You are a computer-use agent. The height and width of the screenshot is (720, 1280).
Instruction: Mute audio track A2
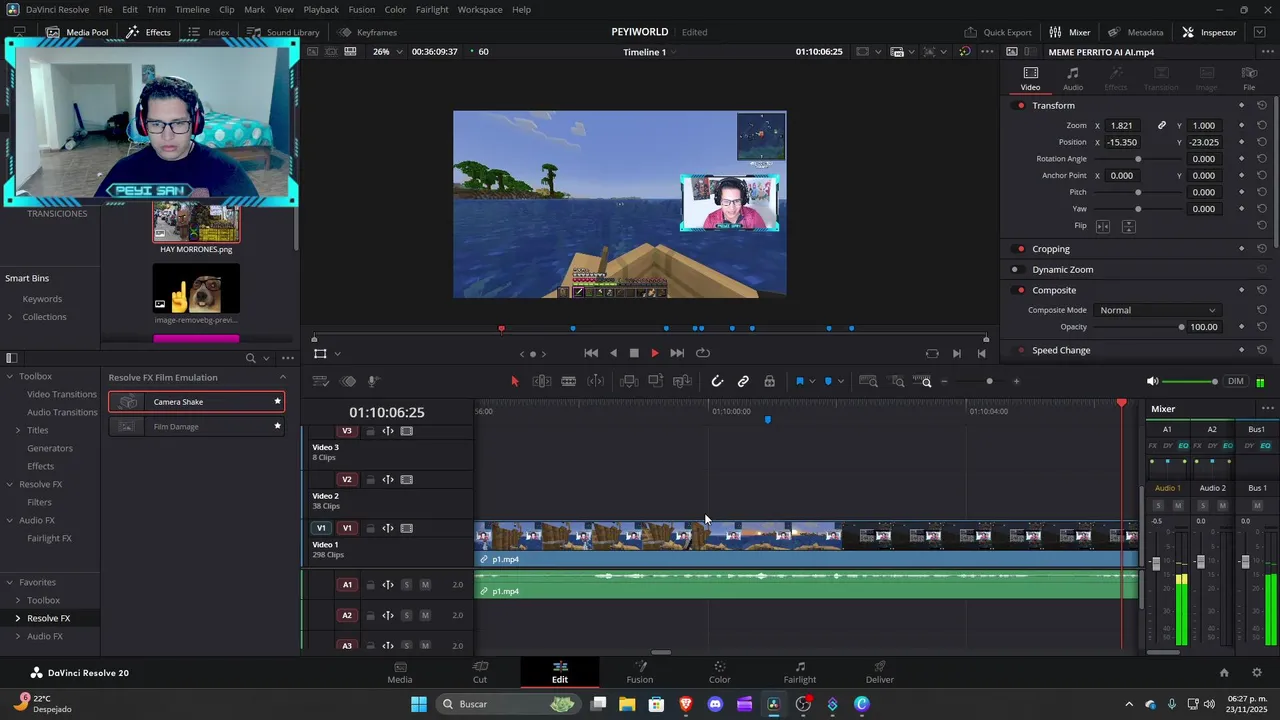coord(425,615)
